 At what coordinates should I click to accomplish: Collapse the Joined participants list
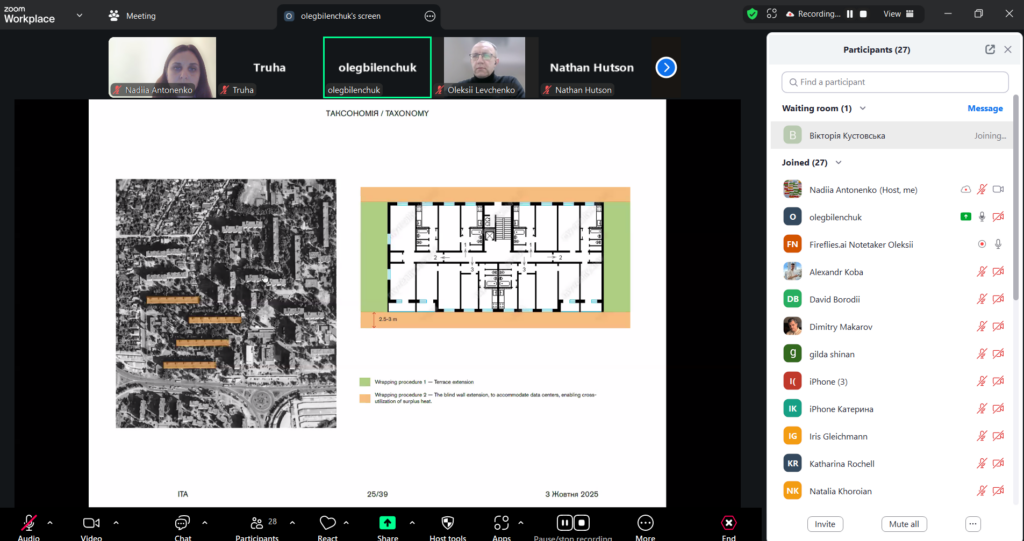(x=838, y=162)
